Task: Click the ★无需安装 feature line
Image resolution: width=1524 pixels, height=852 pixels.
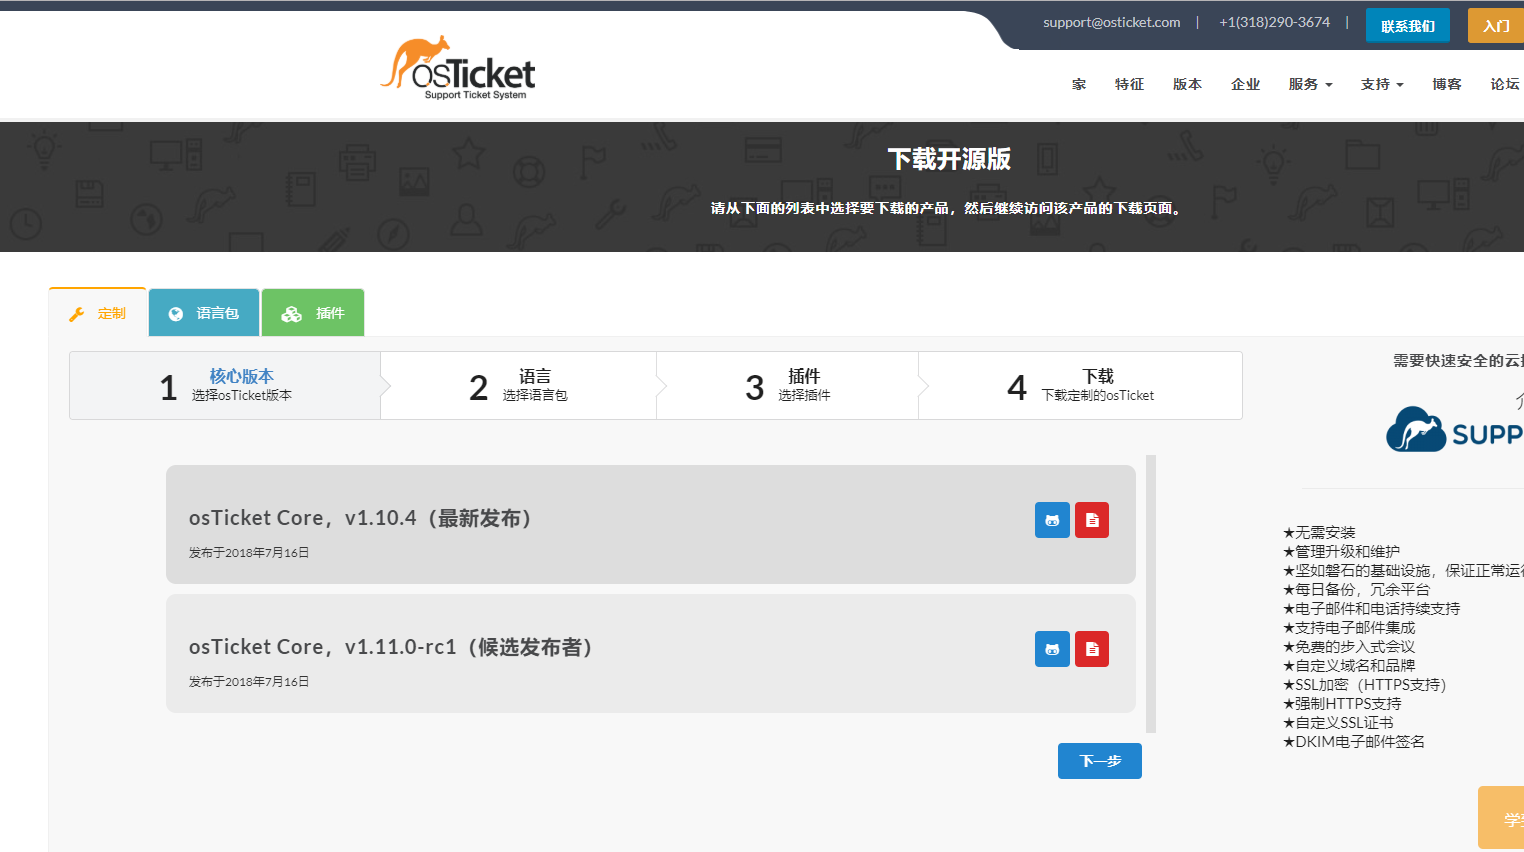Action: tap(1319, 532)
